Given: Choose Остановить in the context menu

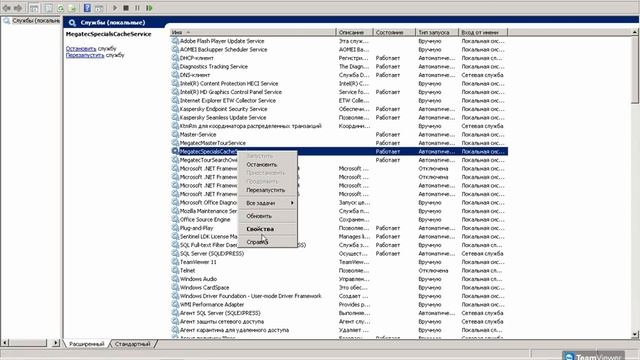Looking at the screenshot, I should pyautogui.click(x=267, y=164).
